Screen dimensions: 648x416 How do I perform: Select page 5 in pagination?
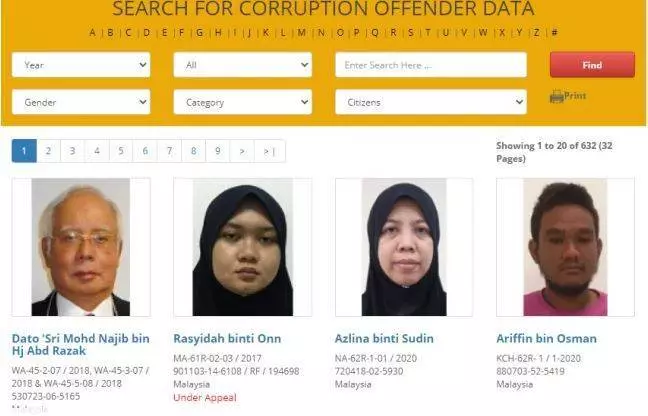point(121,151)
